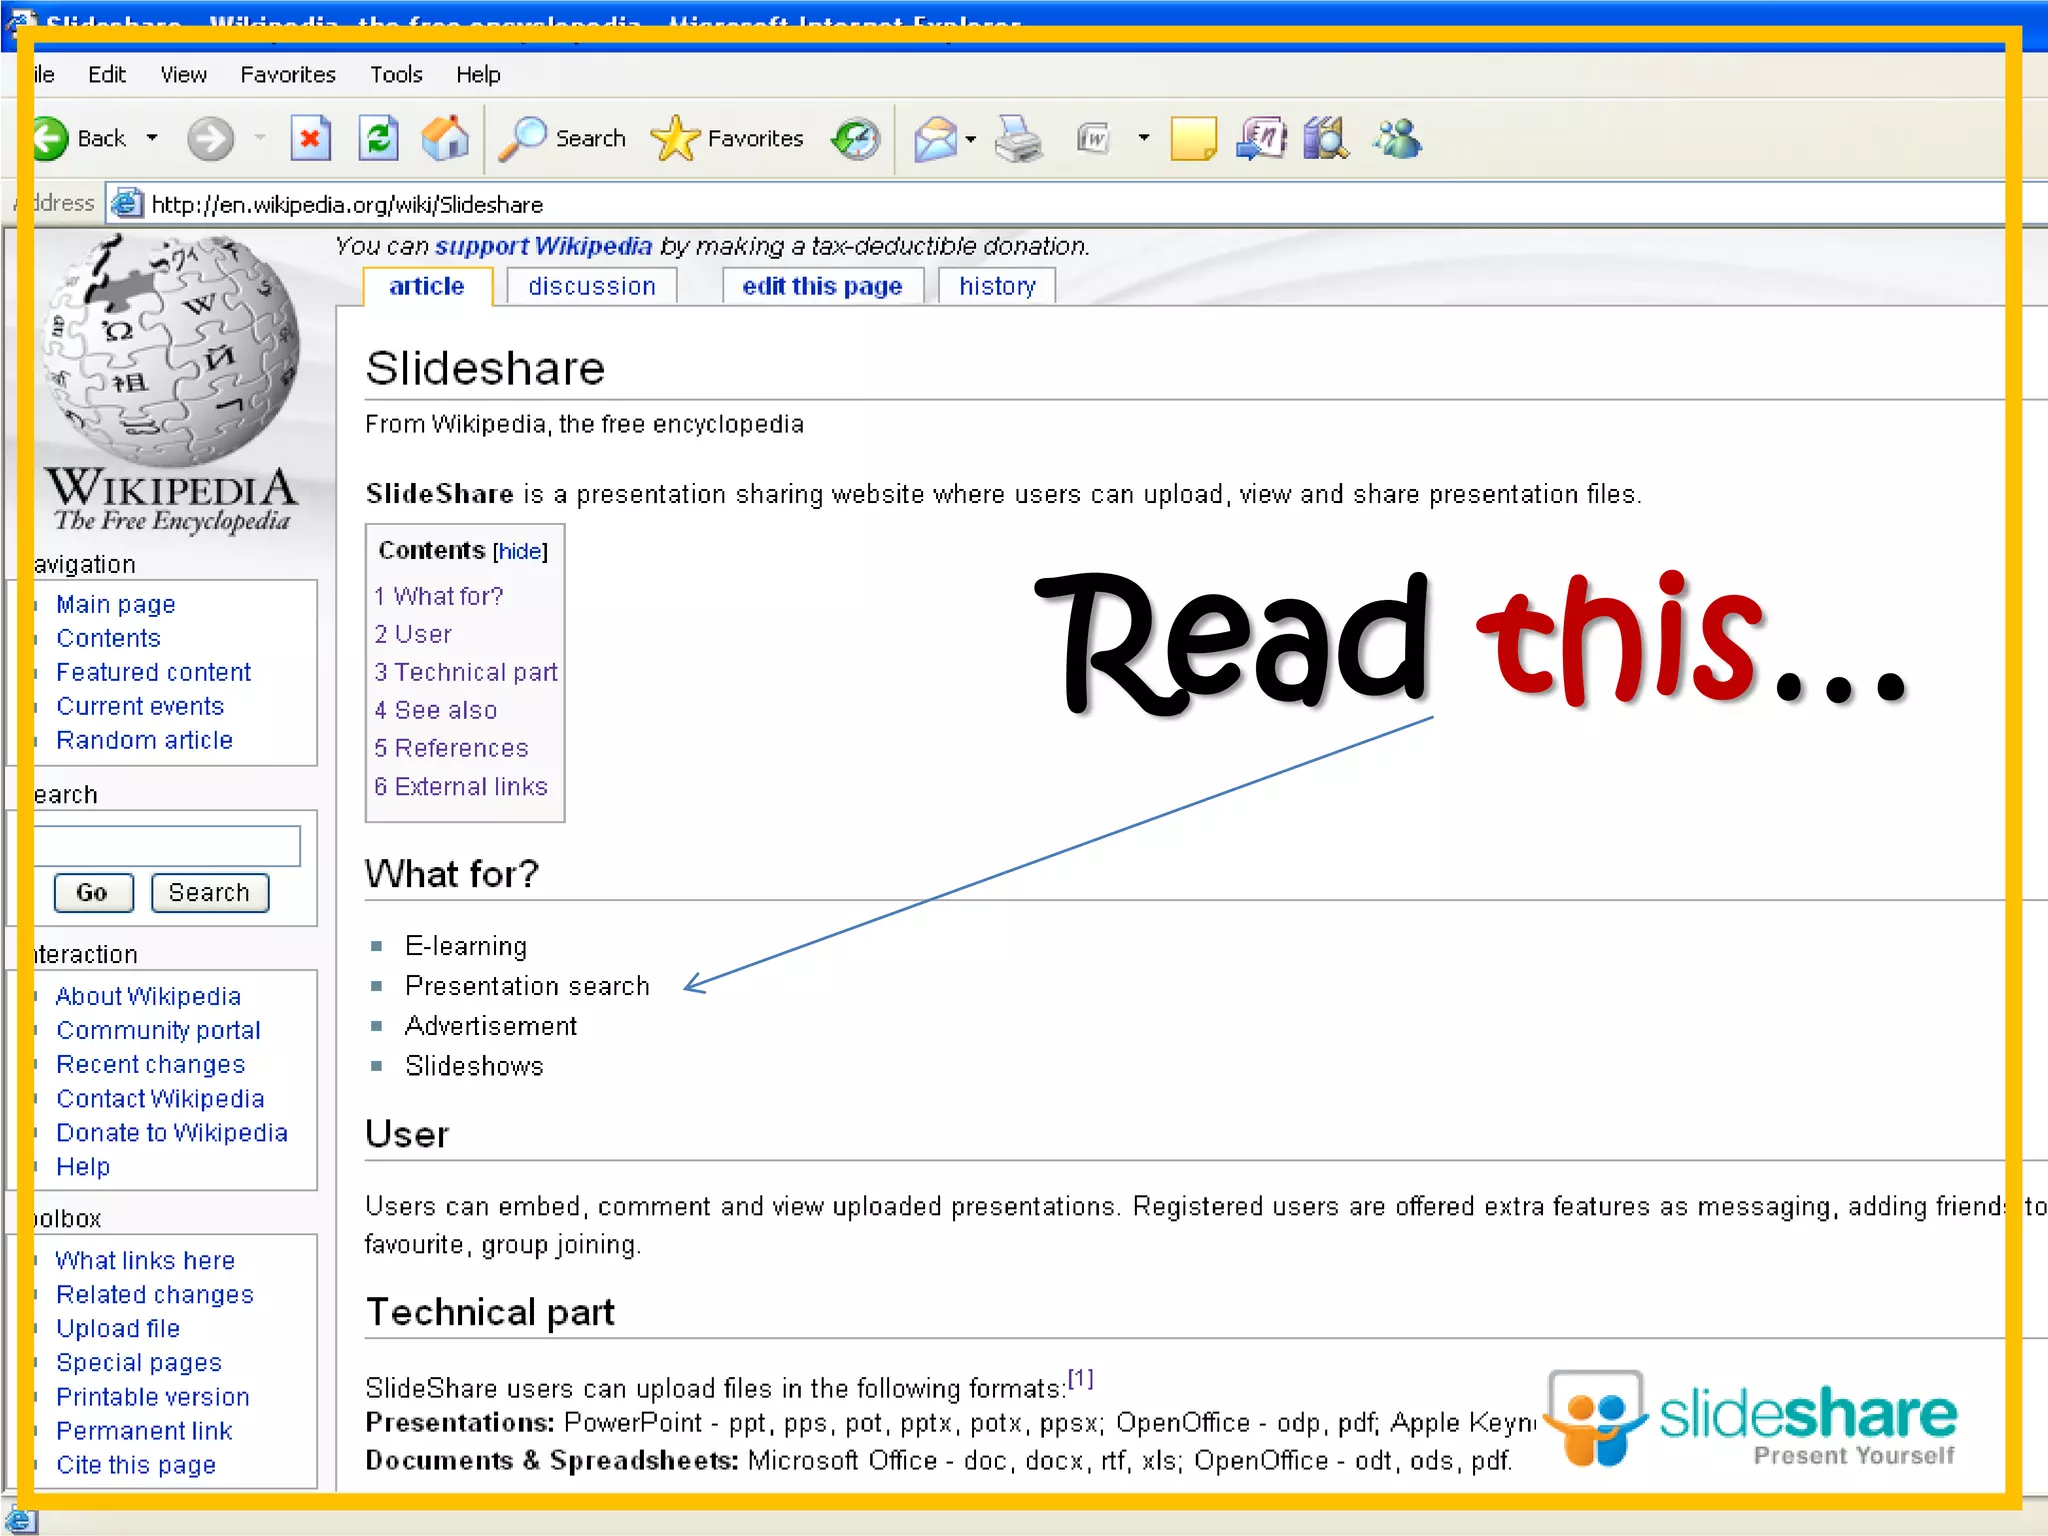Click the Messenger people icon
2048x1536 pixels.
point(1397,138)
